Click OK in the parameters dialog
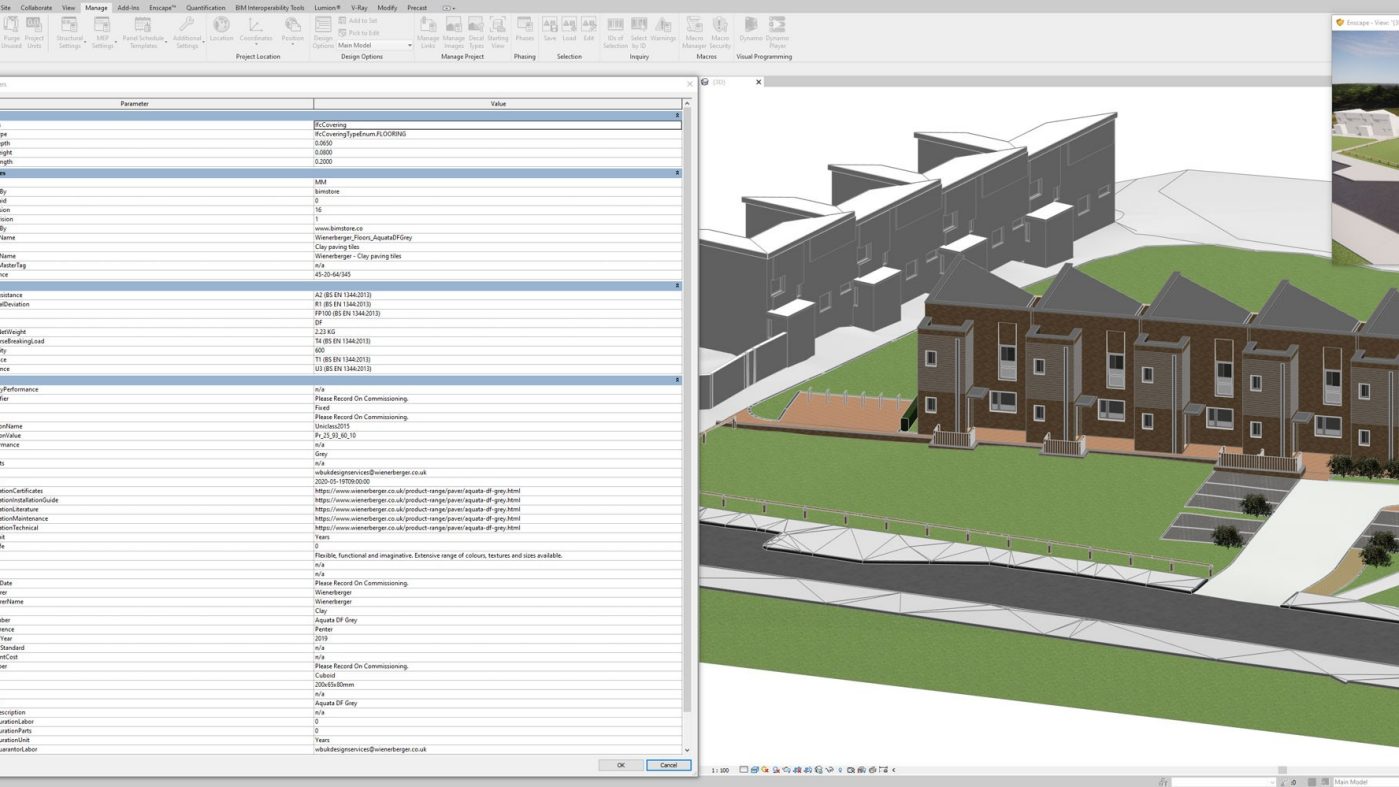The height and width of the screenshot is (787, 1399). pyautogui.click(x=620, y=764)
